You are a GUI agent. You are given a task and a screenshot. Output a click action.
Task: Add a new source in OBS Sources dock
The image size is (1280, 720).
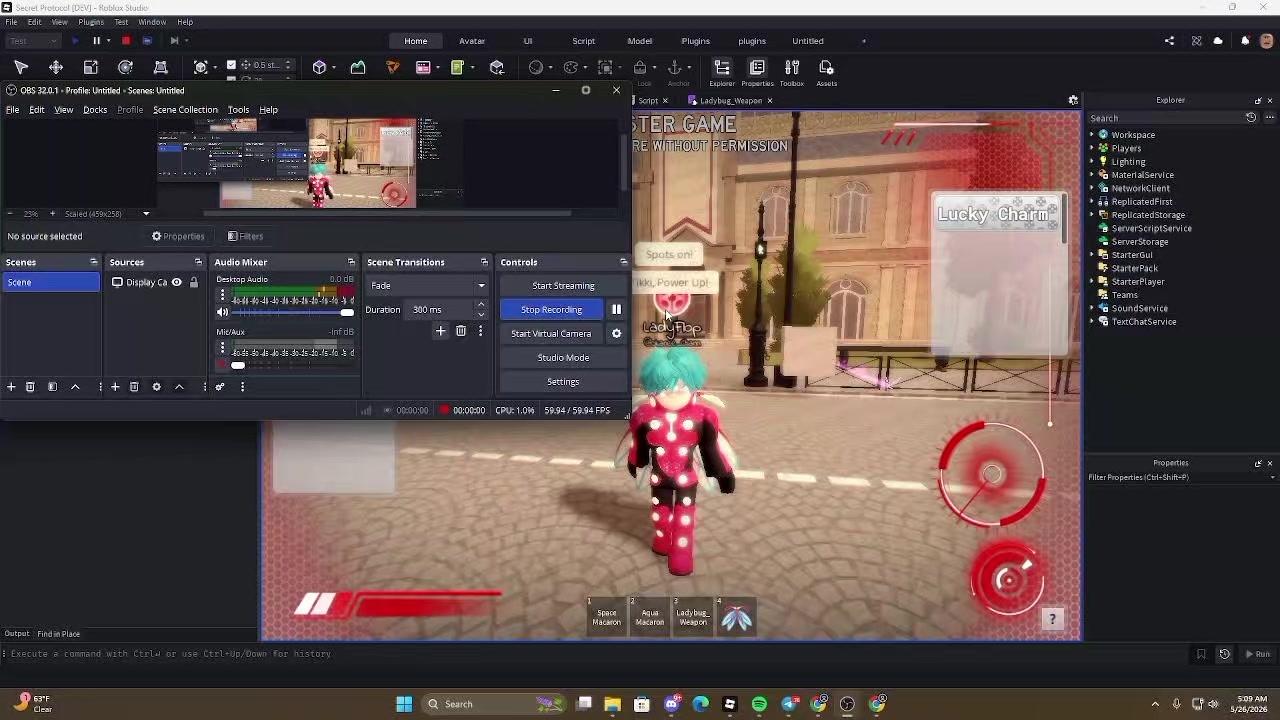[x=115, y=387]
